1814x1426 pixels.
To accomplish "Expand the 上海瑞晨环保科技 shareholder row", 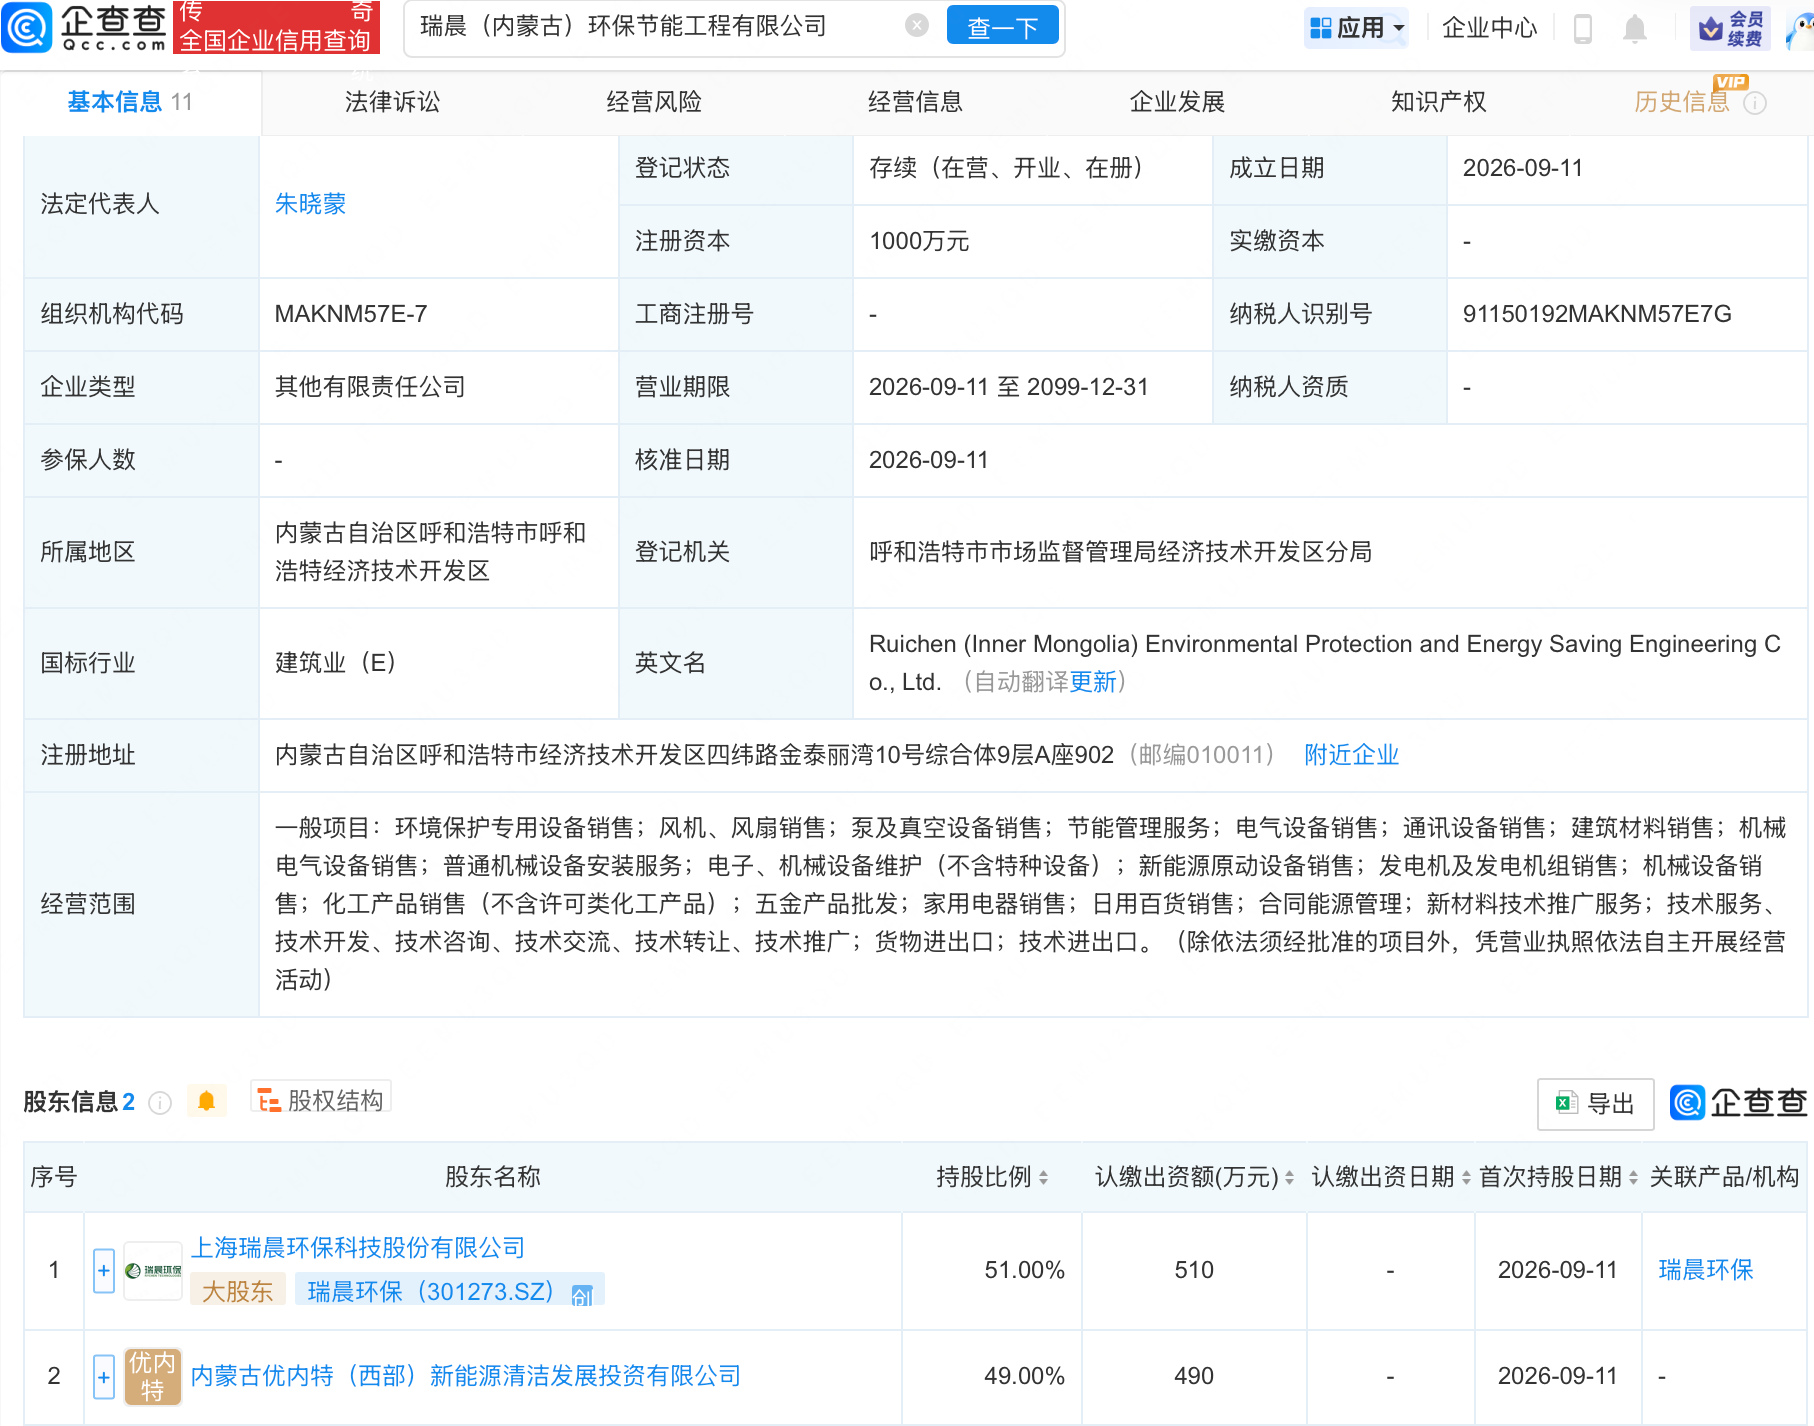I will pyautogui.click(x=104, y=1270).
